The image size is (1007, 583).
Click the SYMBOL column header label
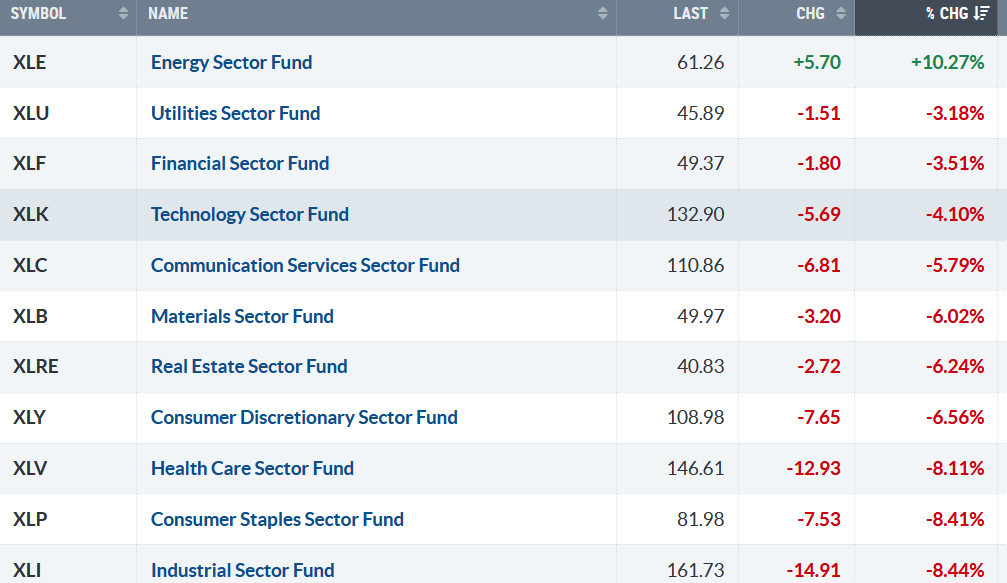click(39, 14)
